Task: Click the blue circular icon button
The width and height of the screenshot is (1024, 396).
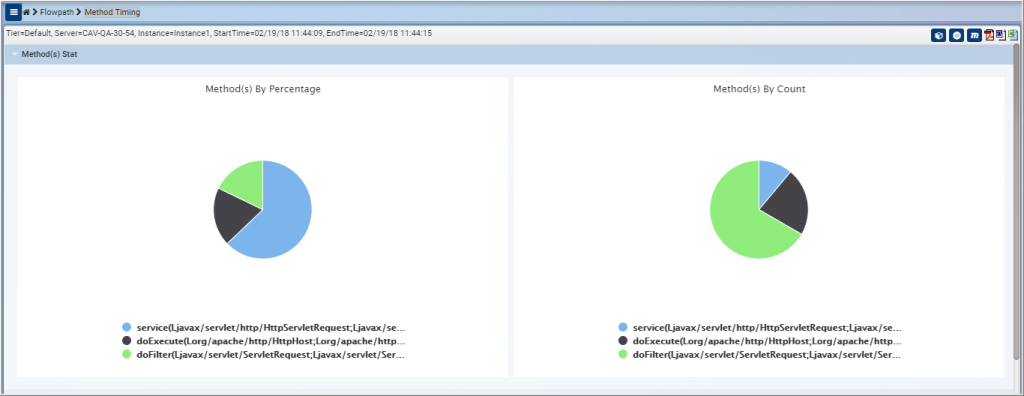Action: [957, 35]
